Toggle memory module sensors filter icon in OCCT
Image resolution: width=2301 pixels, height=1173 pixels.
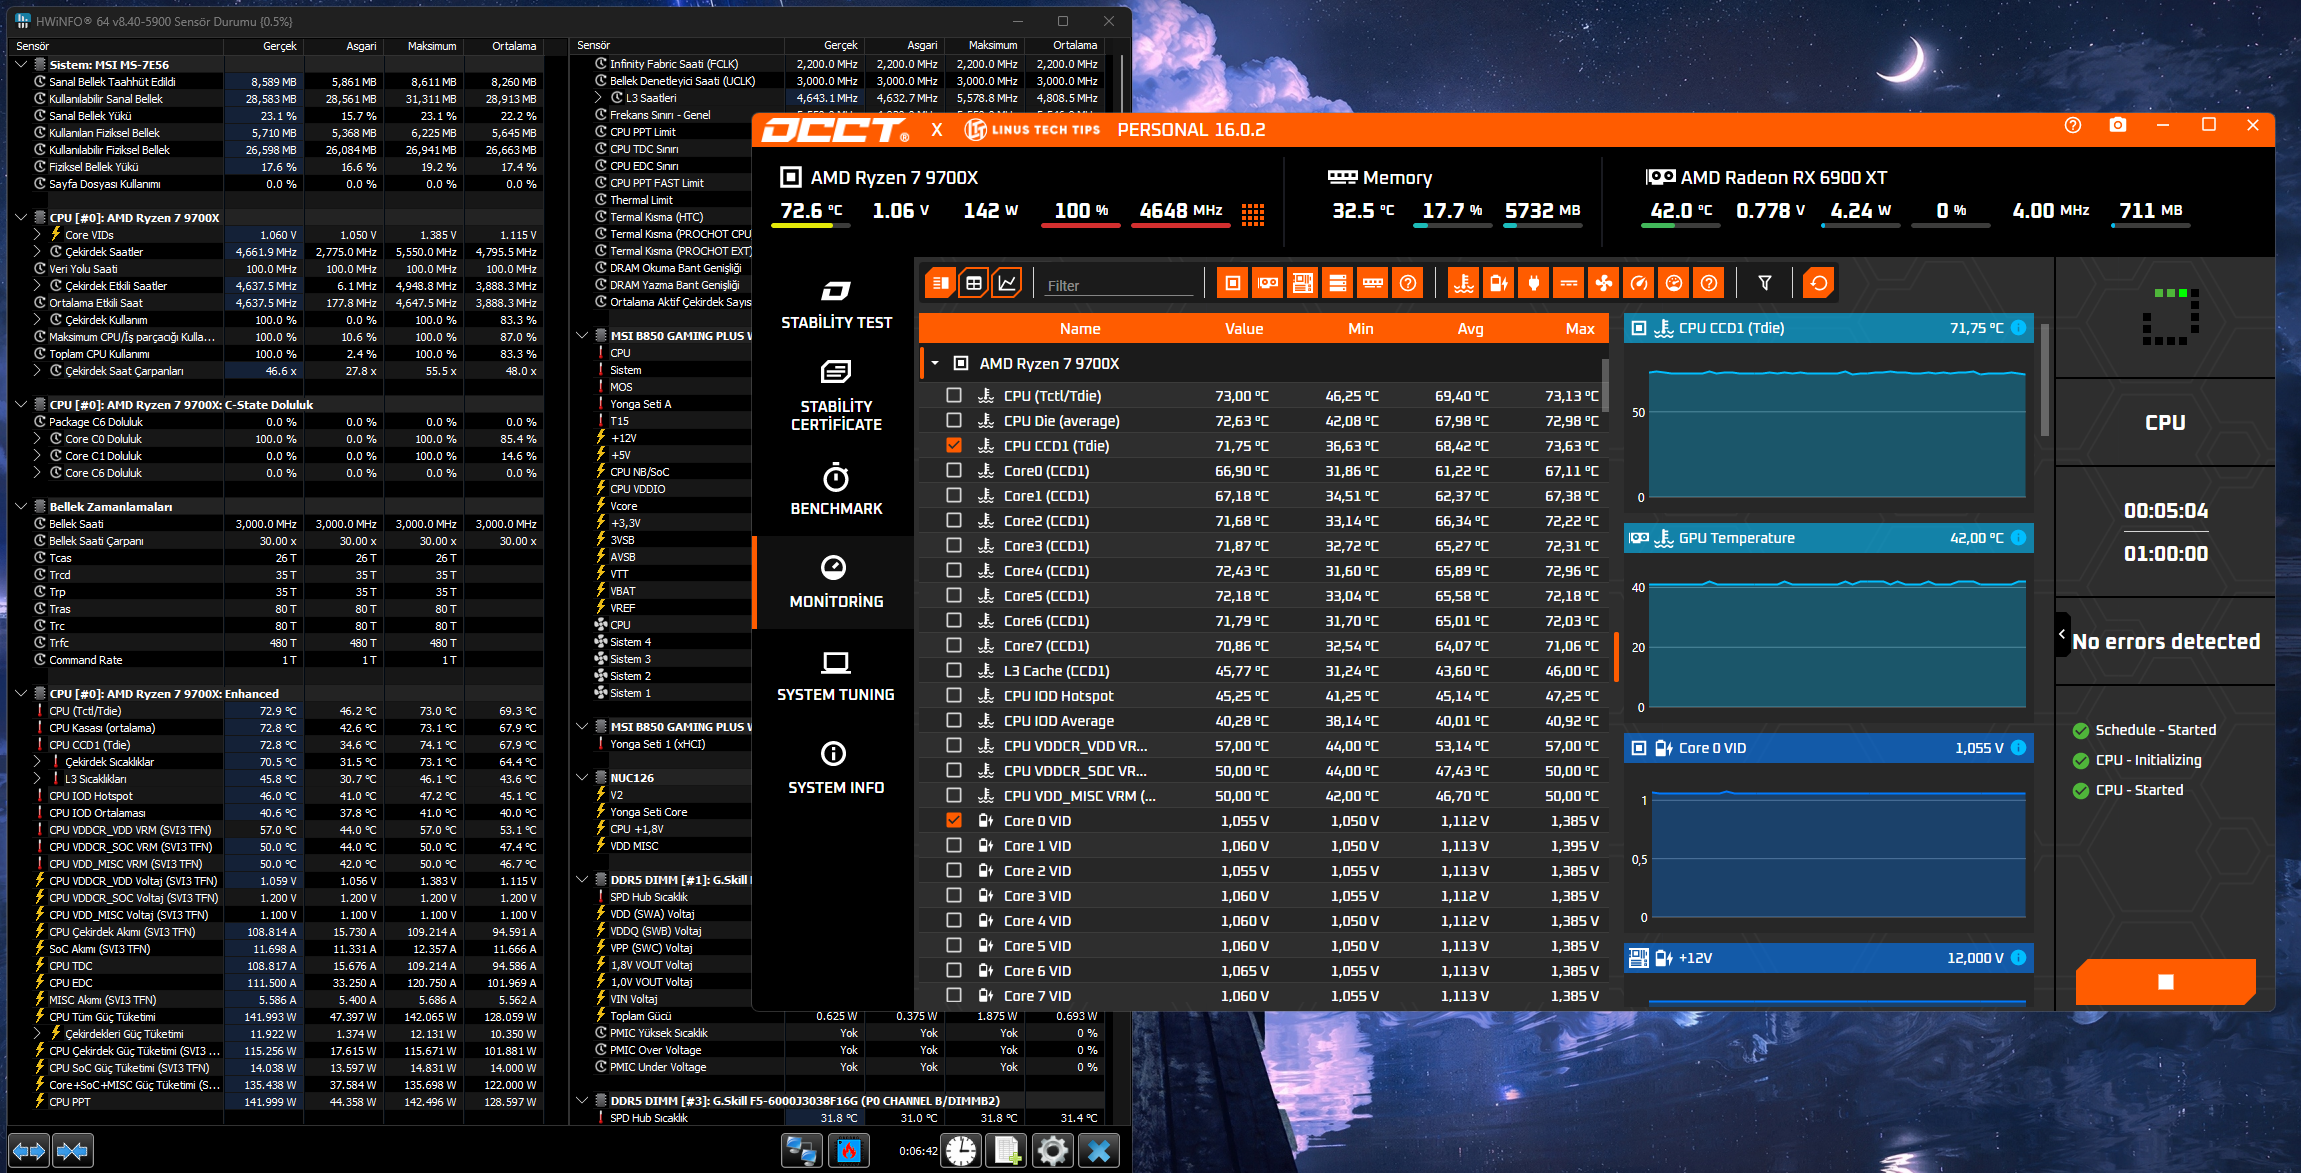point(1373,283)
